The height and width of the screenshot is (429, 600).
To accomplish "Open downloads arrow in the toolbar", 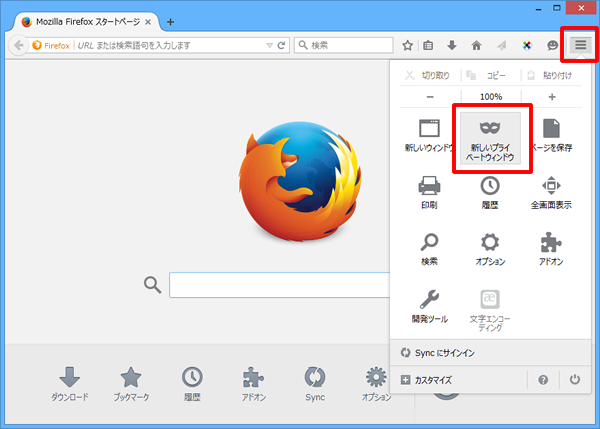I will 452,46.
